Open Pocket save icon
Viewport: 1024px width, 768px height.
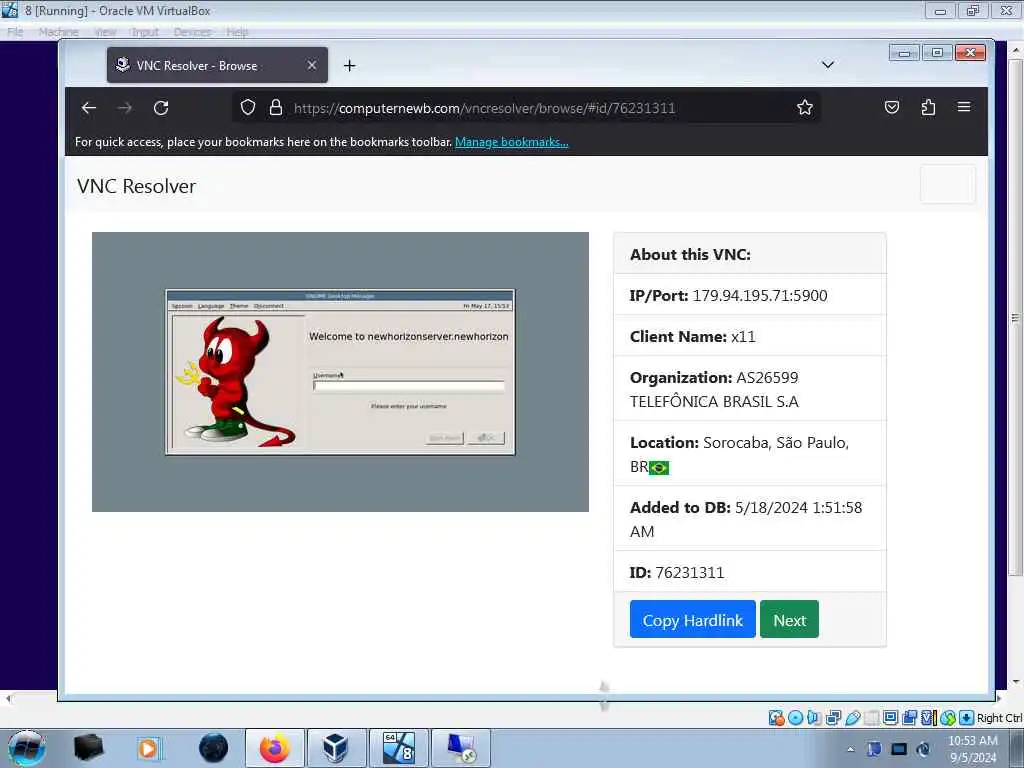point(891,107)
